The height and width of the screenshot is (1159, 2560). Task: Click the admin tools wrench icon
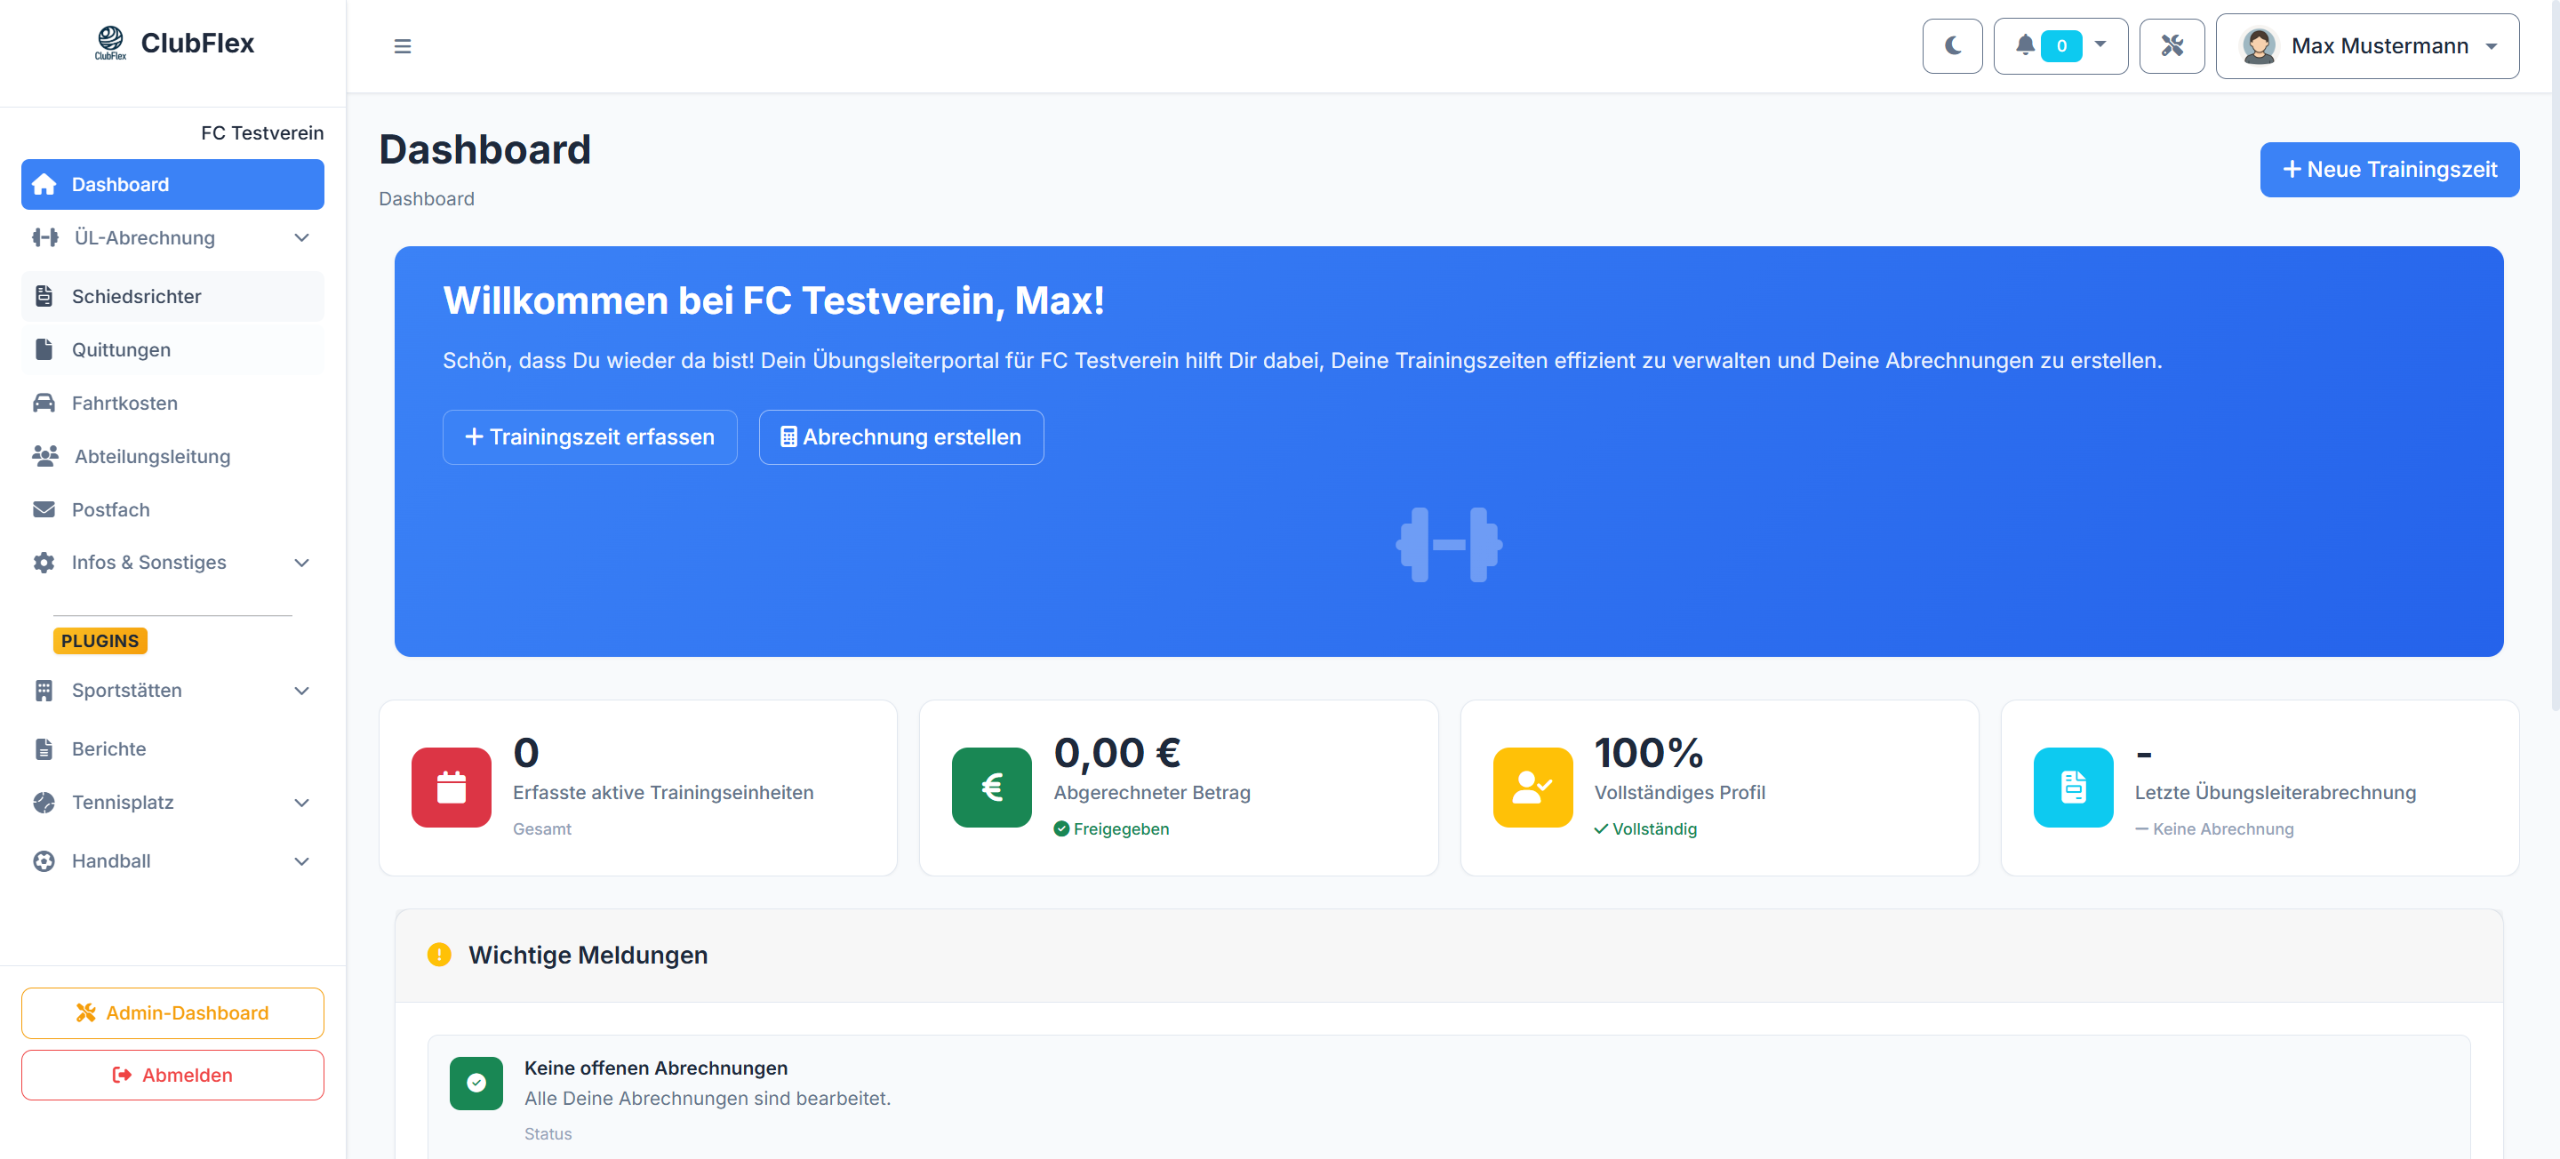pos(2172,46)
